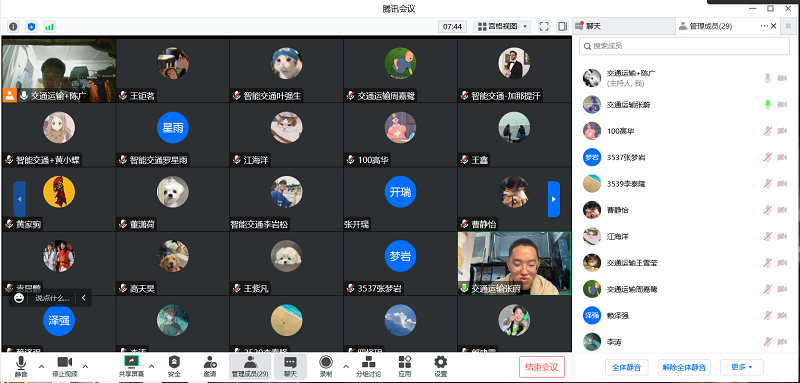Select 交通运输张蔚 video tile
Image resolution: width=800 pixels, height=383 pixels.
[514, 263]
